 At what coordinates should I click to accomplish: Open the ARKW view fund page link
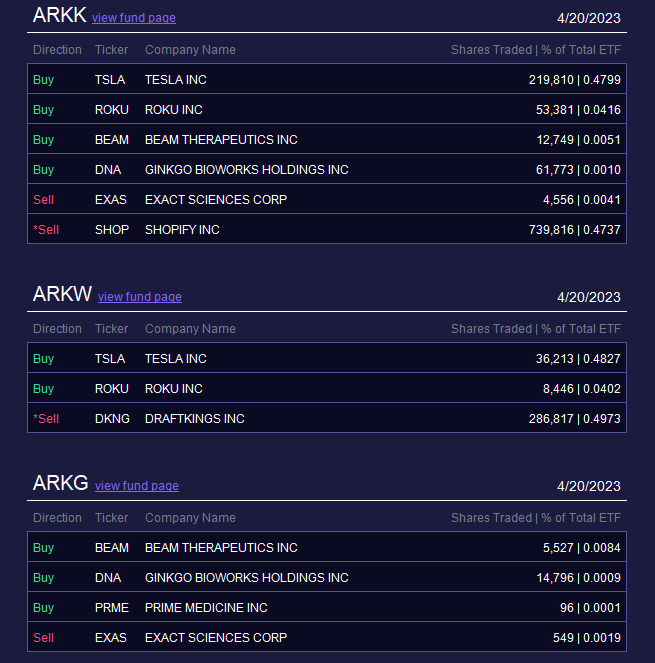coord(140,297)
